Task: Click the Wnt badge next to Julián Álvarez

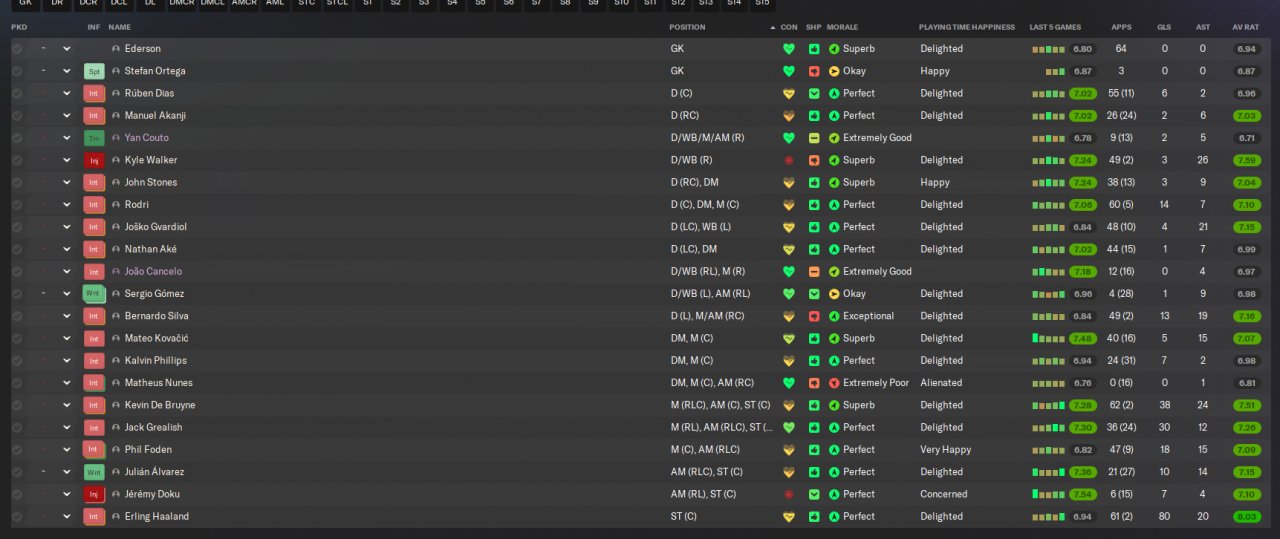Action: tap(94, 472)
